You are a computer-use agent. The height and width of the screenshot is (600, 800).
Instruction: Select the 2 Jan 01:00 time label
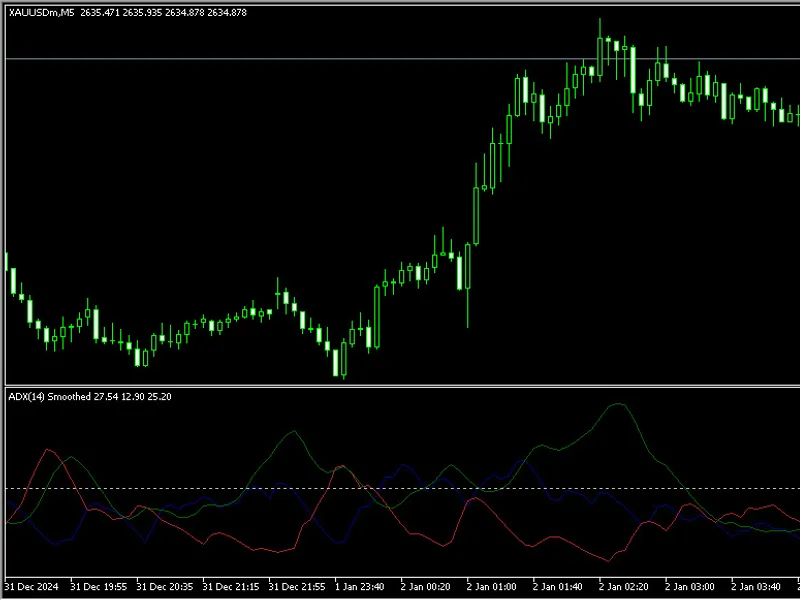pyautogui.click(x=492, y=587)
